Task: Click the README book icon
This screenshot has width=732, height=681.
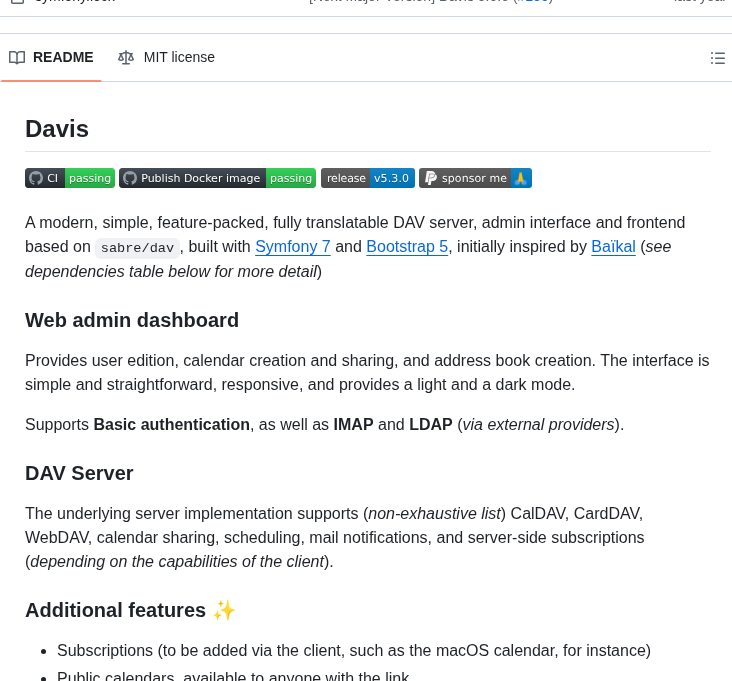Action: (17, 58)
